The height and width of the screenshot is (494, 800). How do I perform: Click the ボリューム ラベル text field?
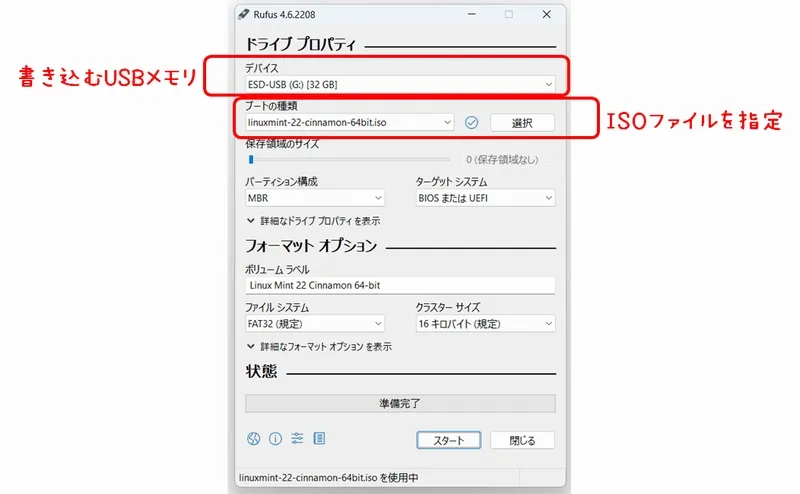click(399, 285)
